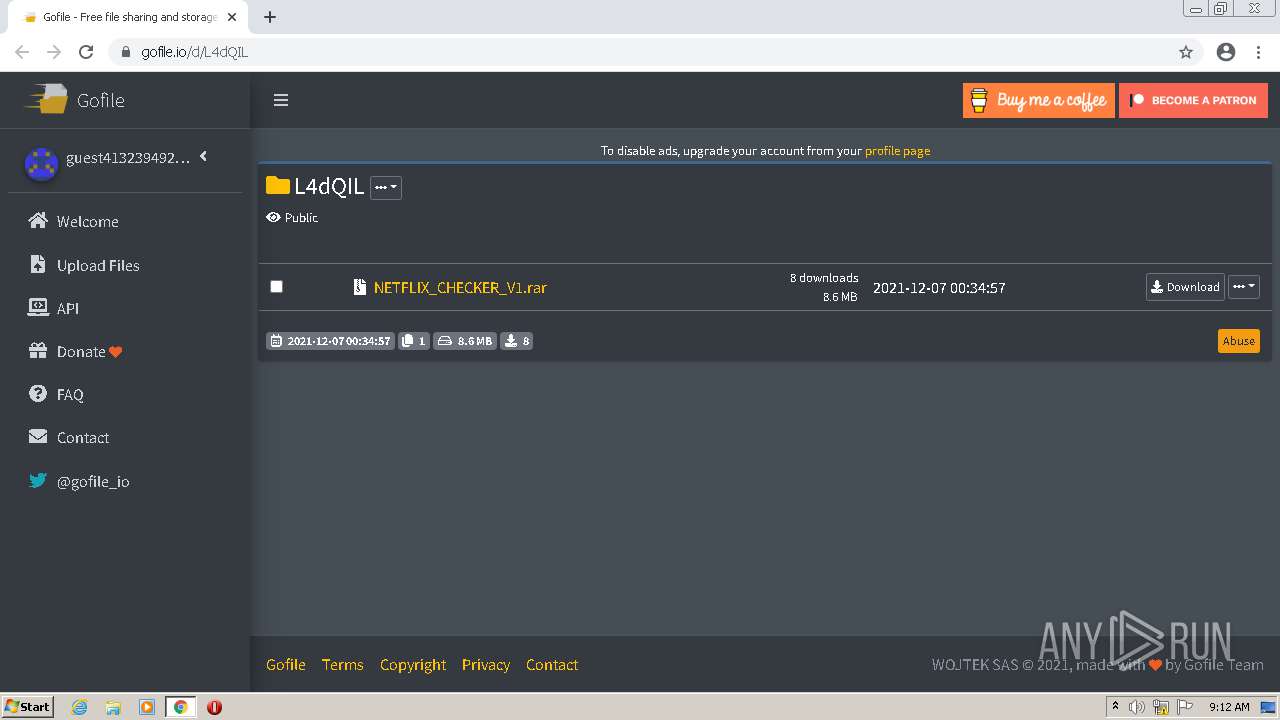Open the Contact sidebar item

tap(83, 438)
